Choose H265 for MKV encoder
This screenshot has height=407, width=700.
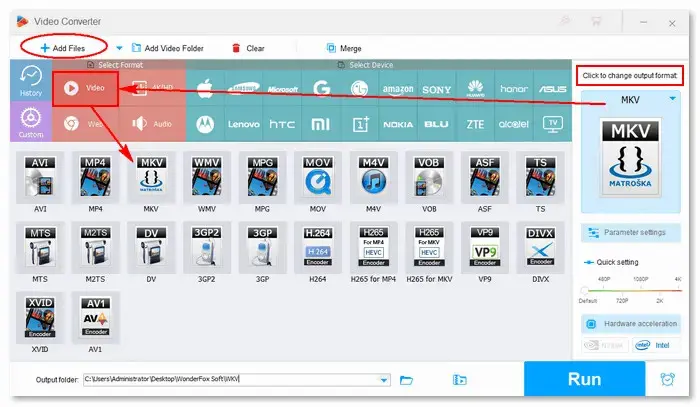click(429, 248)
